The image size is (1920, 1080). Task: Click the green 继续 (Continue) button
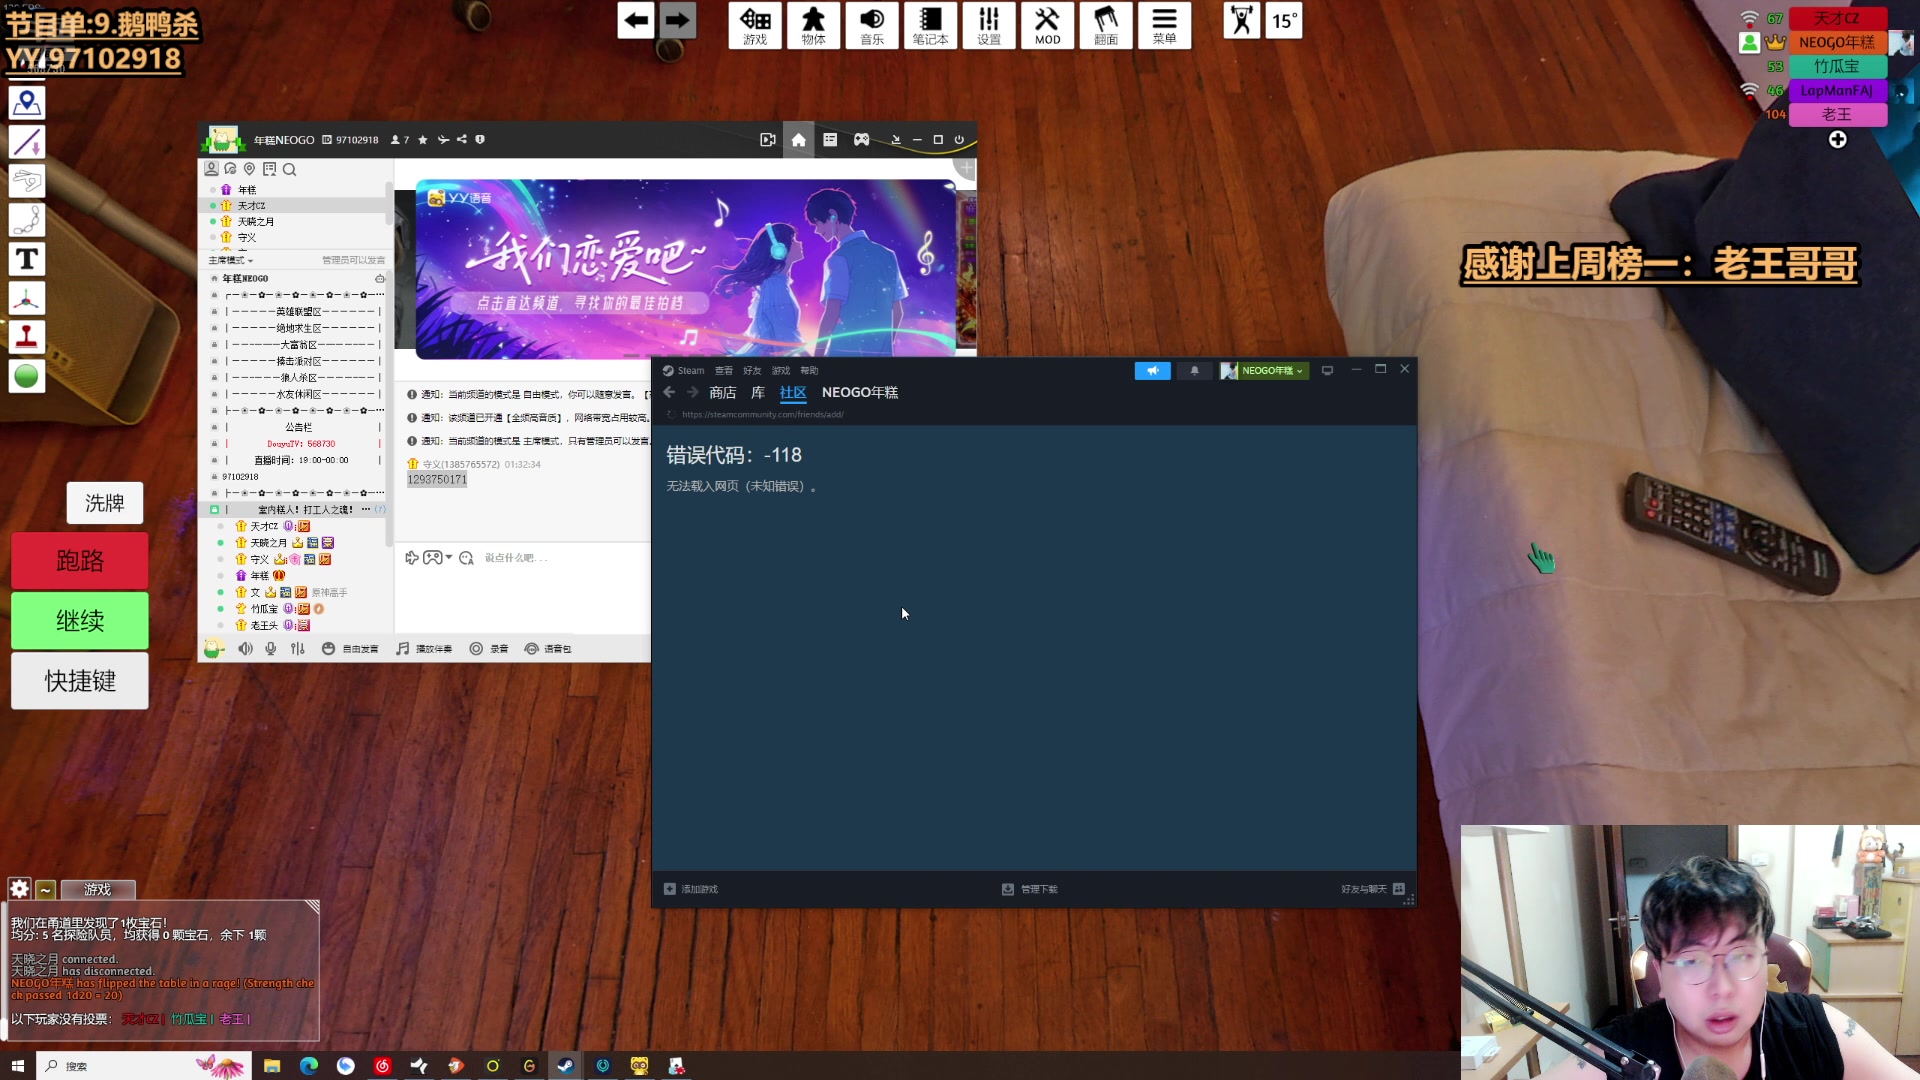point(80,621)
